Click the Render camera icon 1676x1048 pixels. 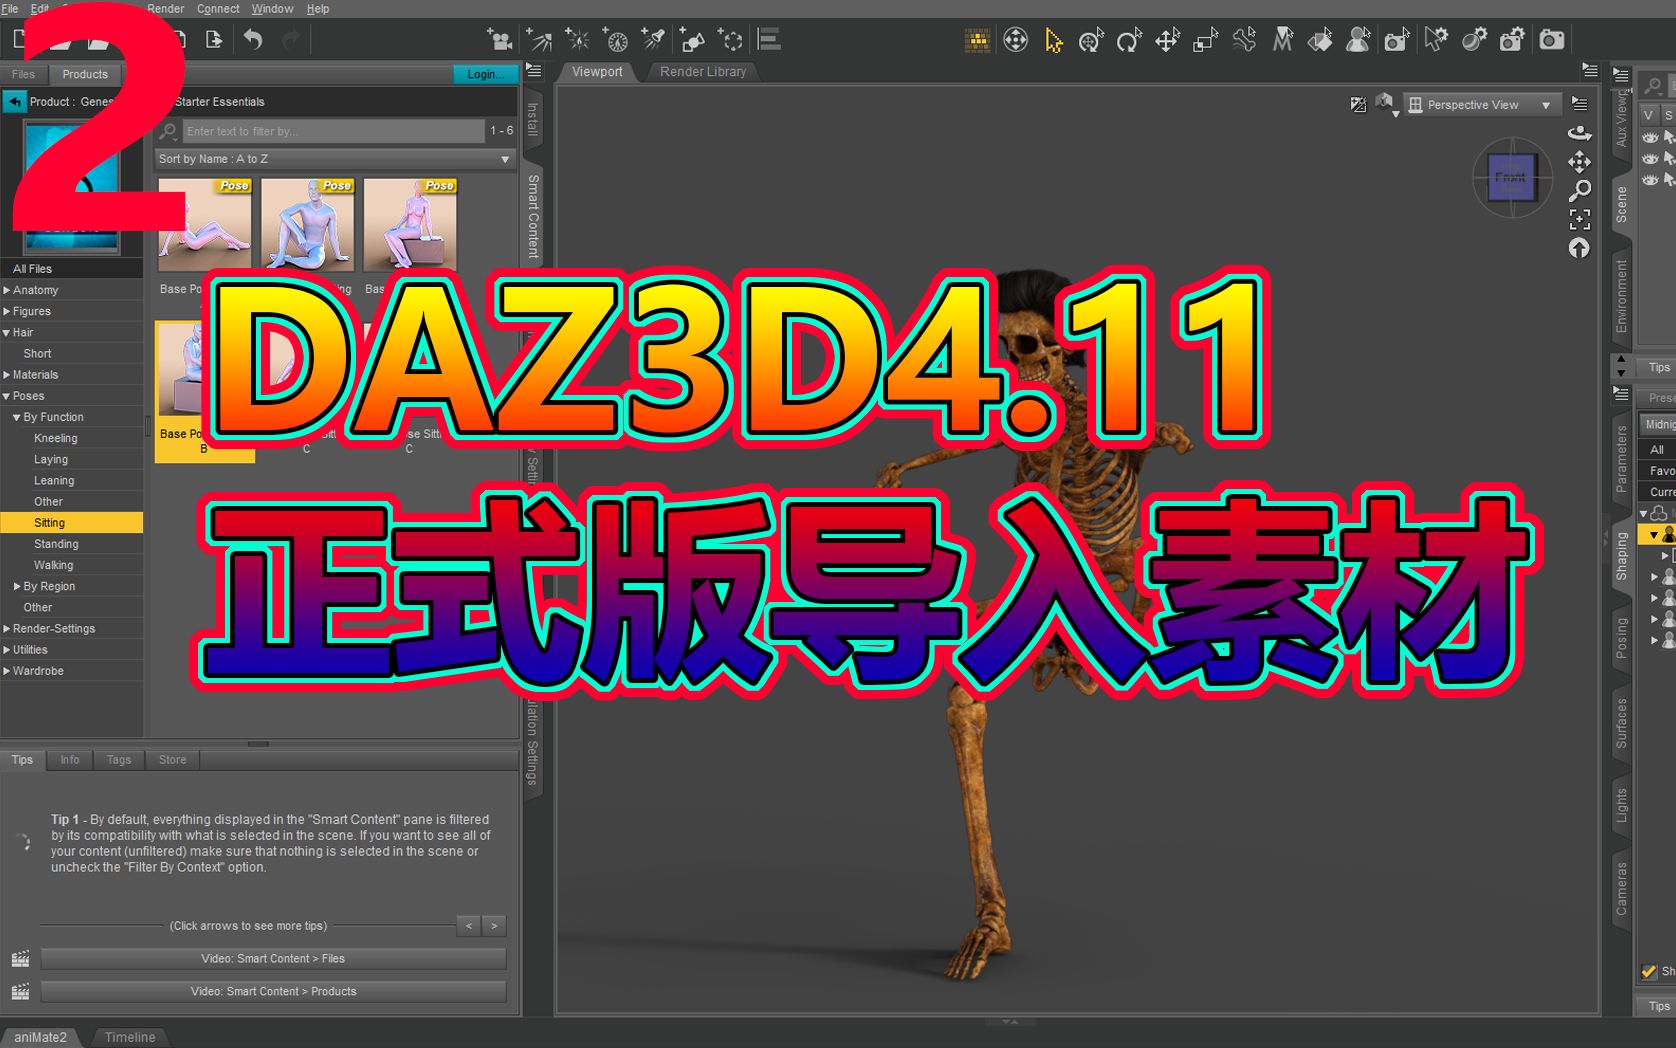point(1551,40)
